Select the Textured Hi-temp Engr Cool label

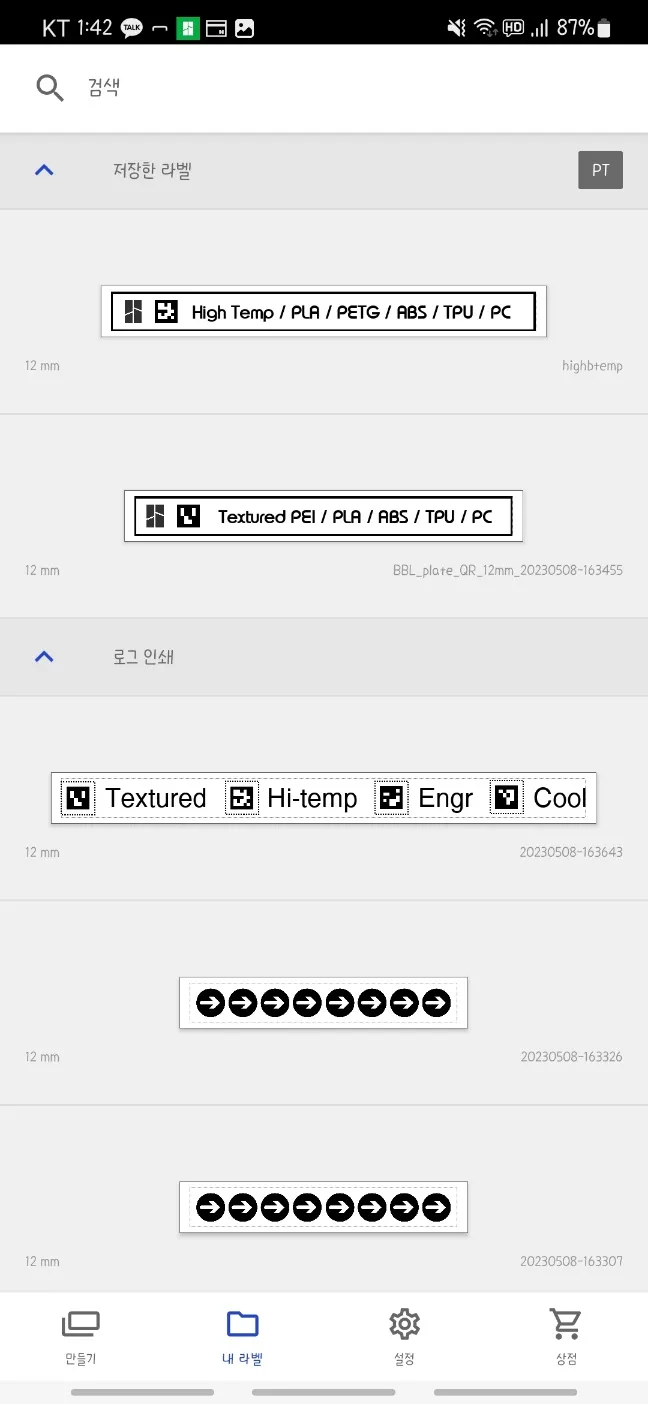coord(324,798)
